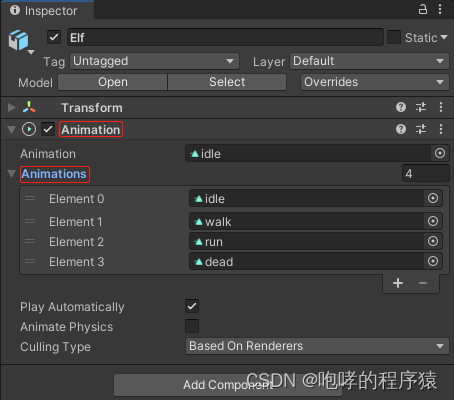Image resolution: width=454 pixels, height=400 pixels.
Task: Click the Animations size field showing 4
Action: pyautogui.click(x=426, y=173)
